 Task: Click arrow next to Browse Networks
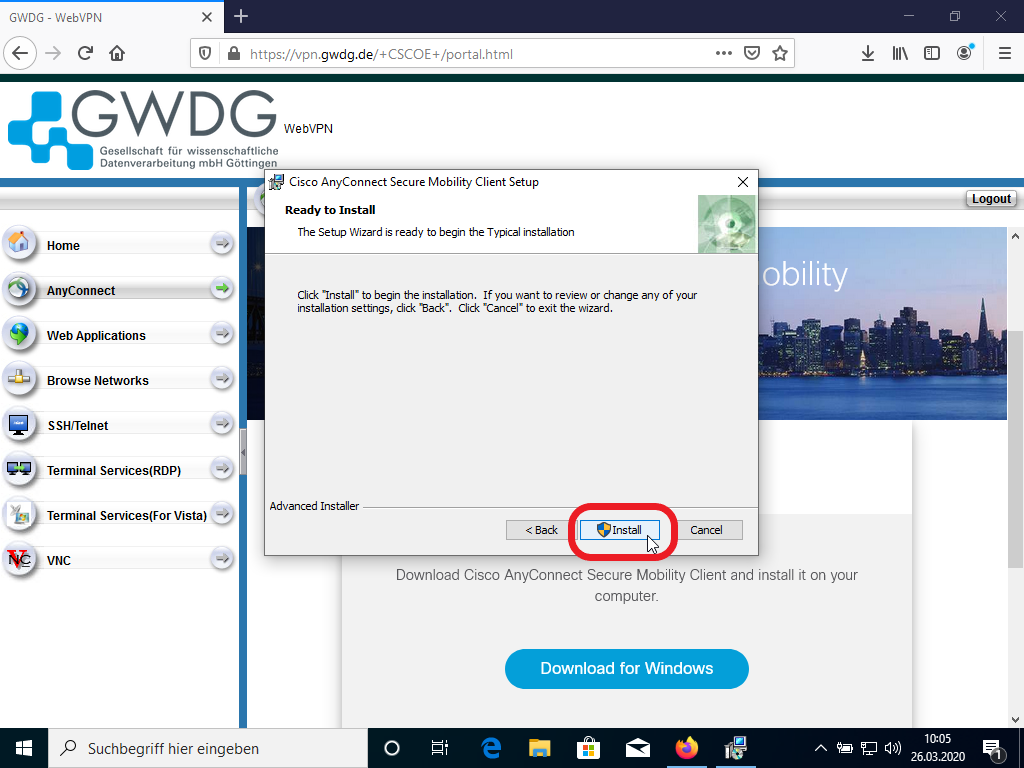pos(222,379)
